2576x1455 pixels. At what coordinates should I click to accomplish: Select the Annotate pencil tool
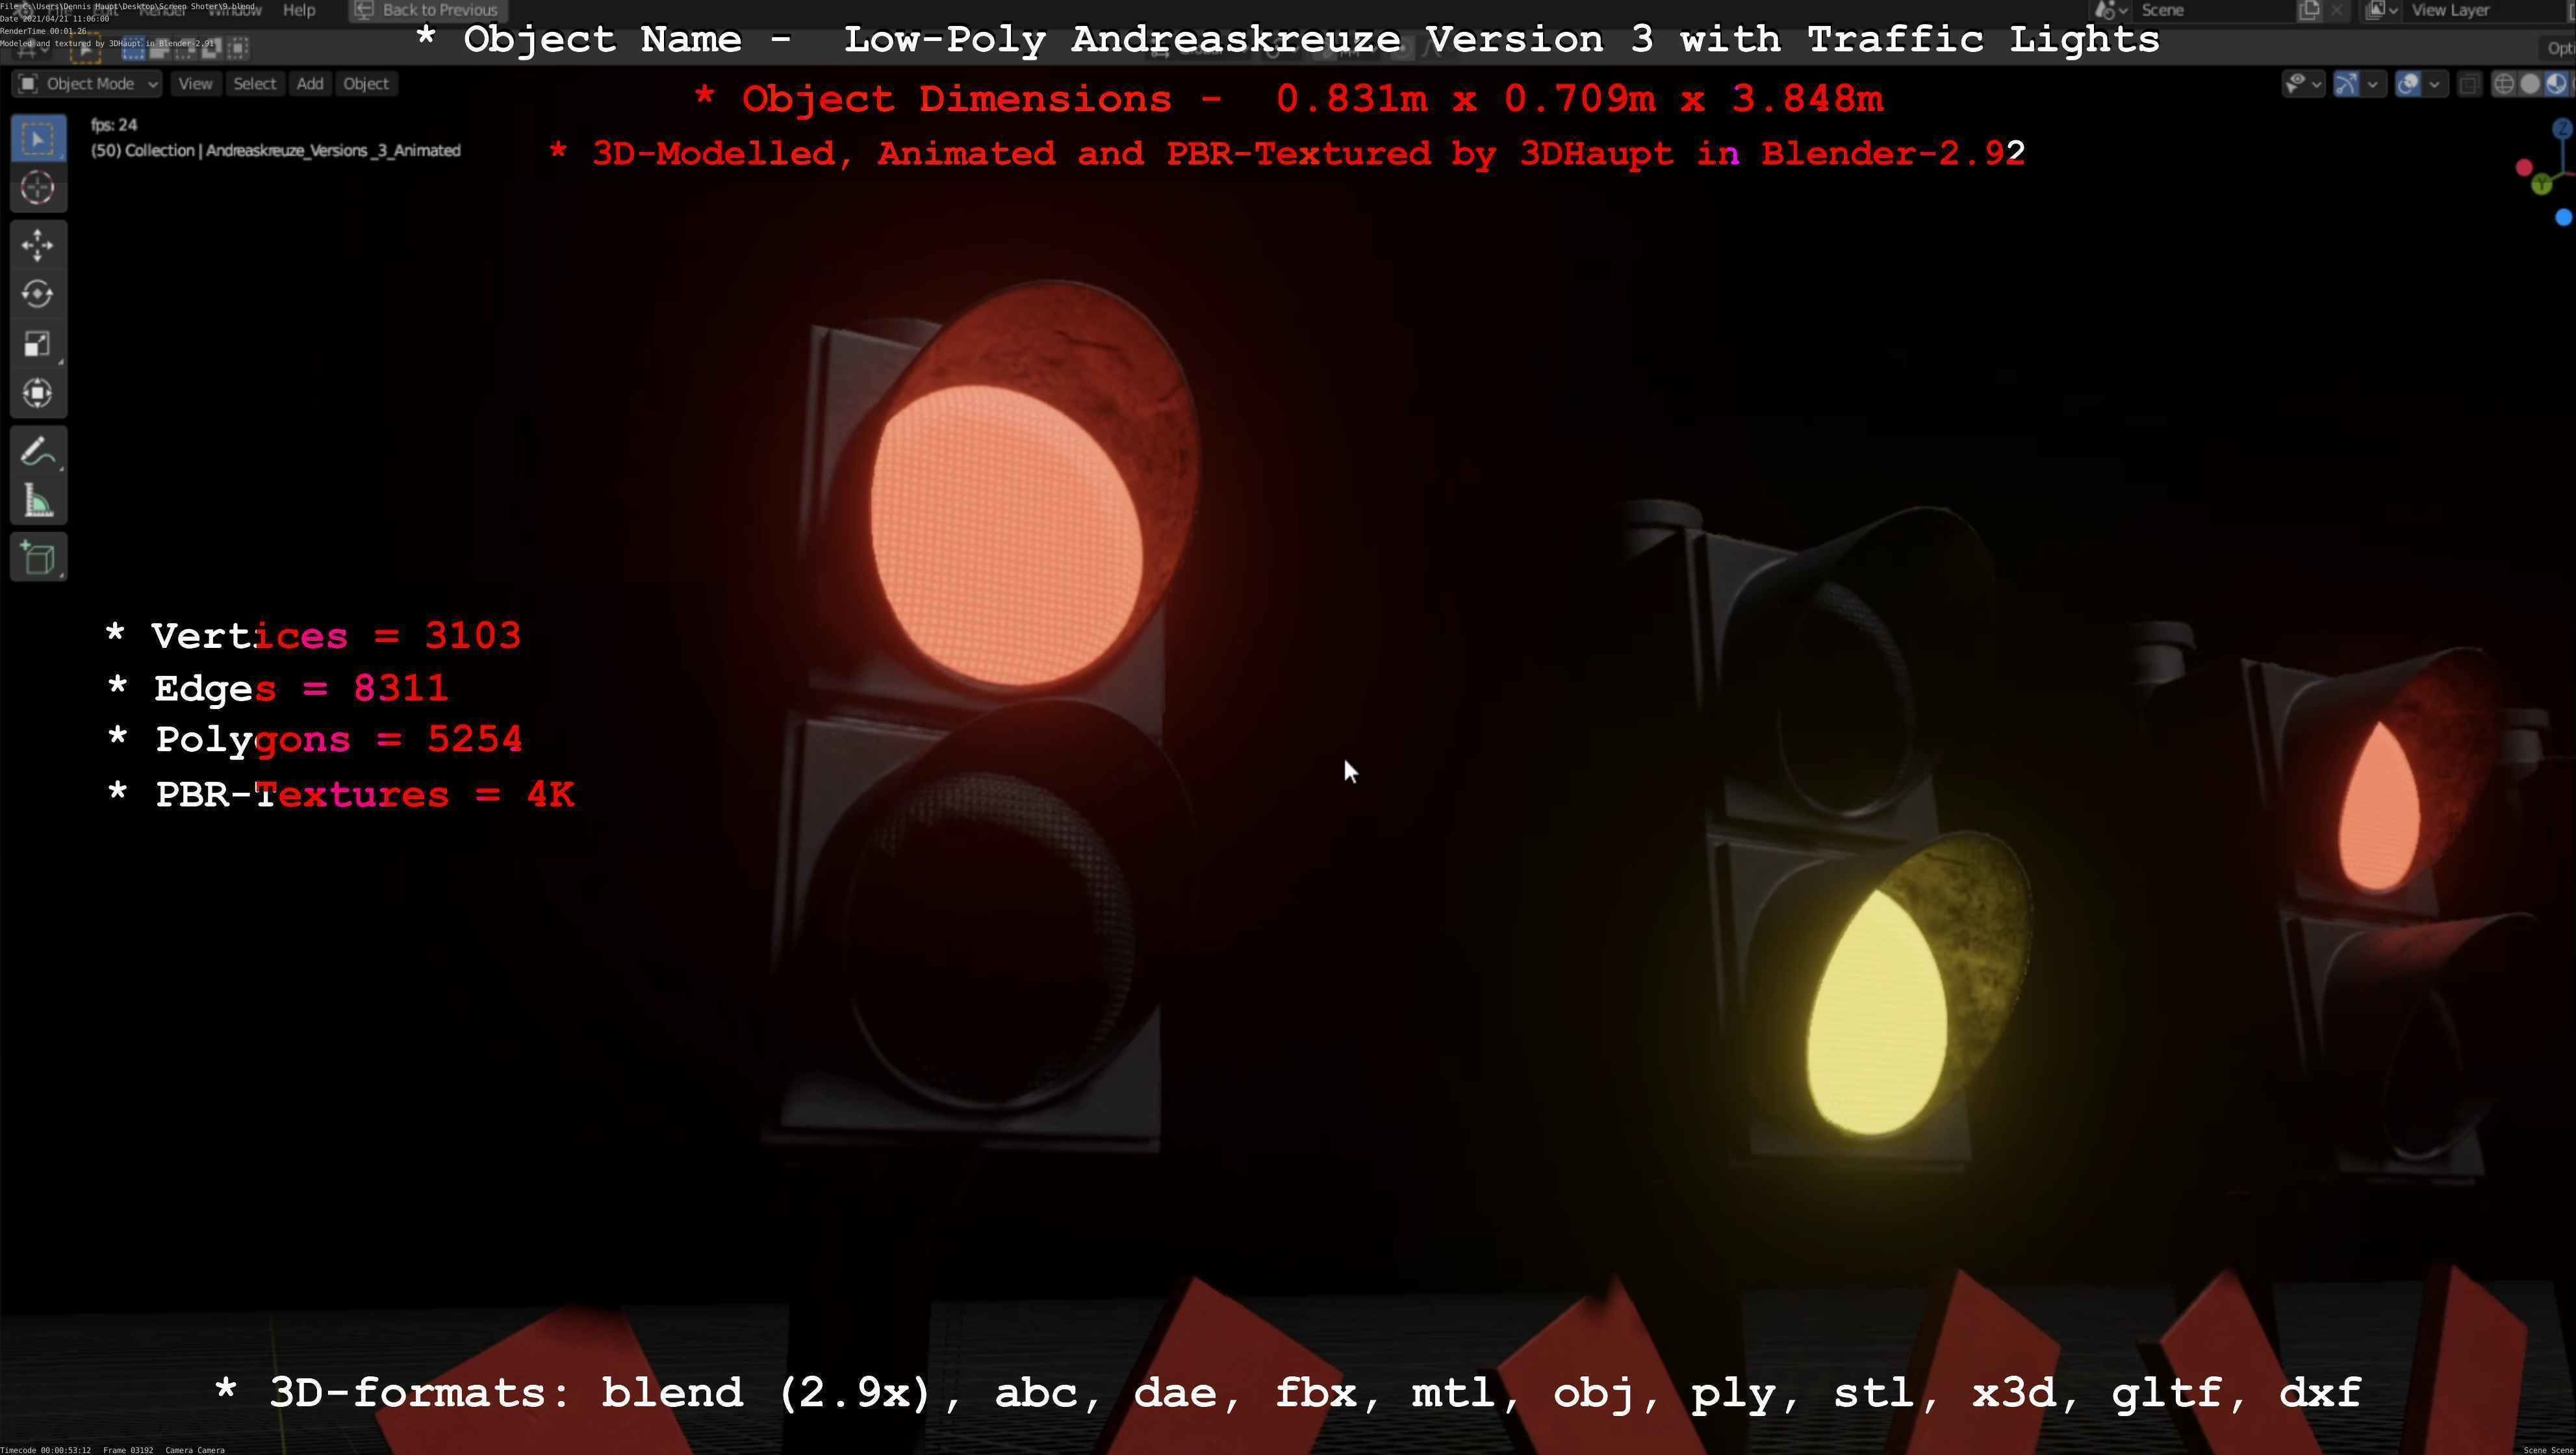tap(38, 452)
